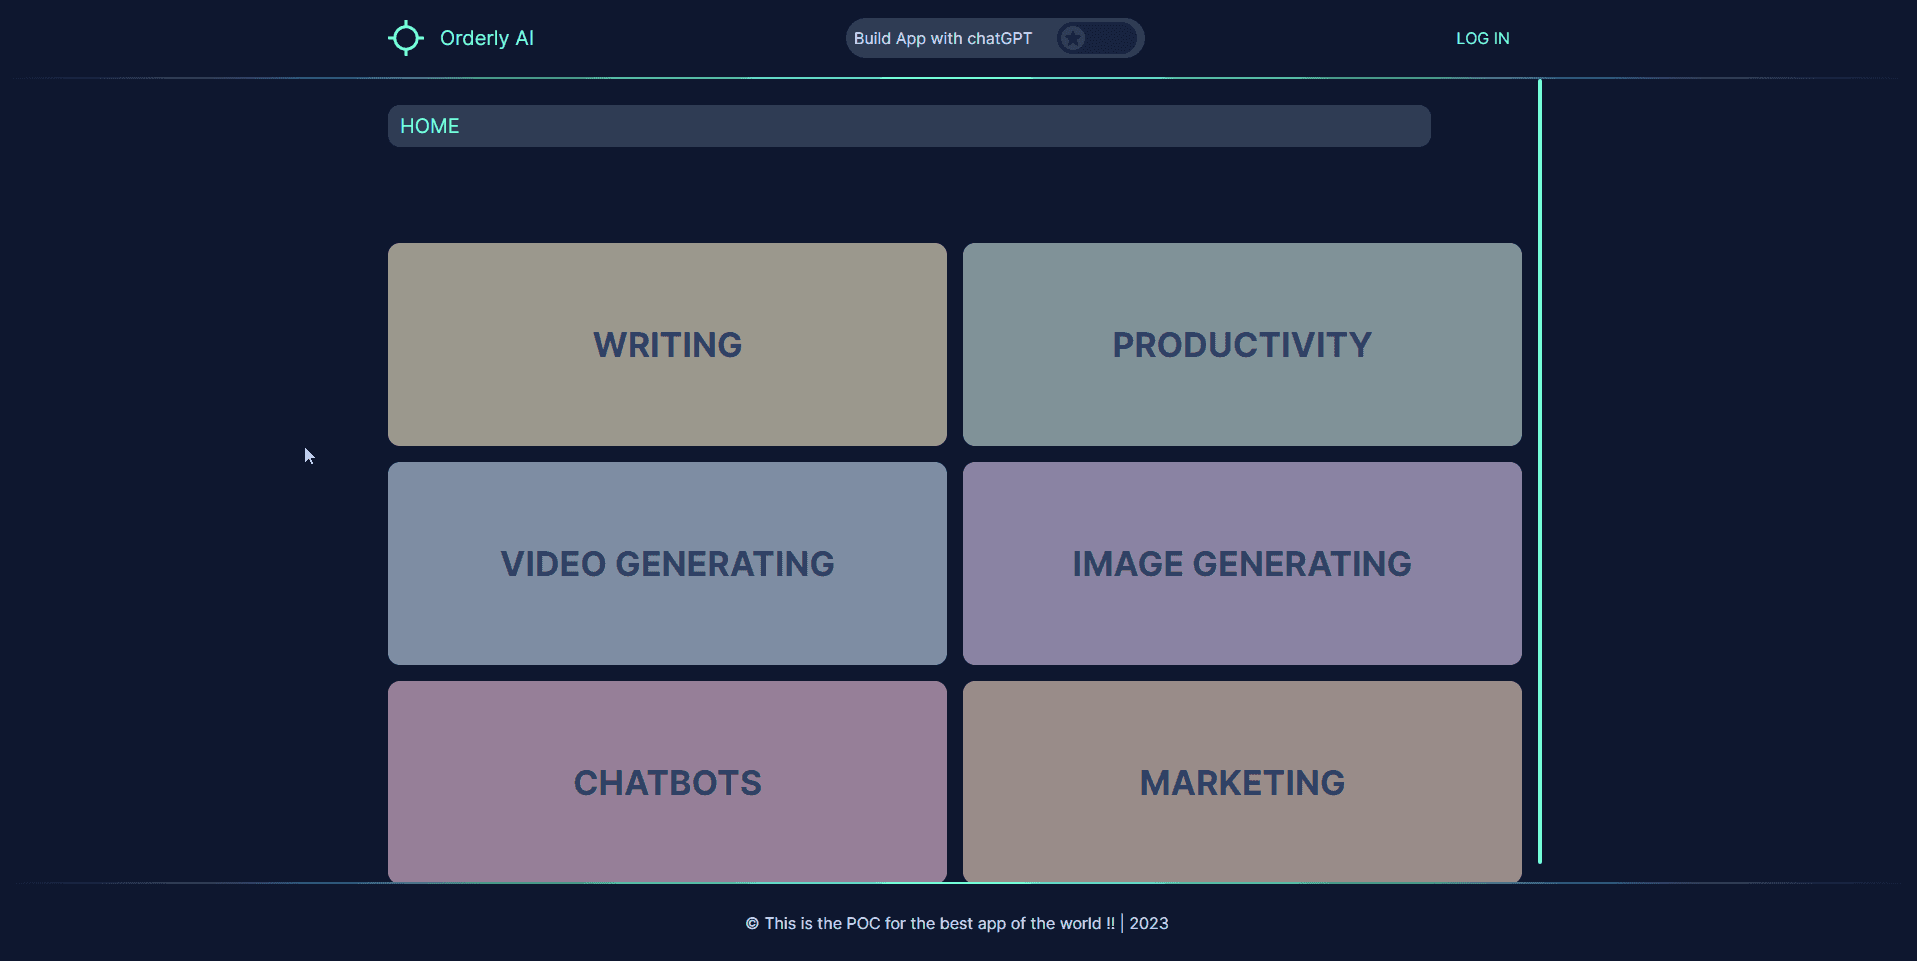Click the vertical teal scrollbar line
This screenshot has width=1917, height=961.
[x=1540, y=470]
